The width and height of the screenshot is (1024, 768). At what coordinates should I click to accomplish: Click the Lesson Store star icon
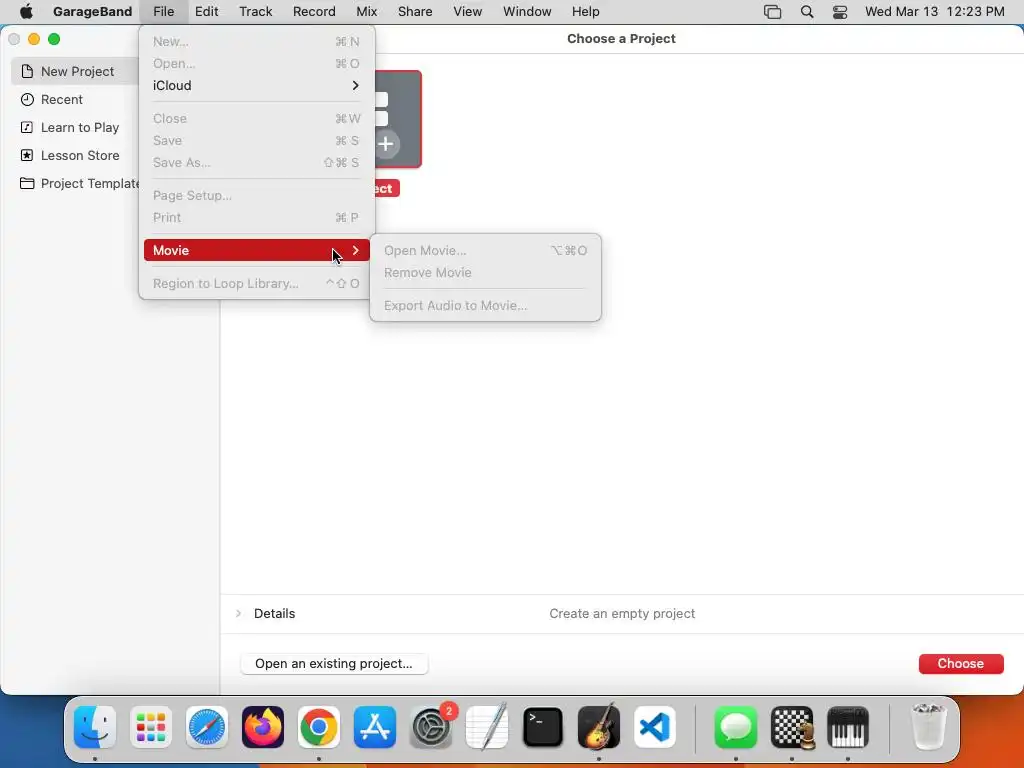click(27, 155)
